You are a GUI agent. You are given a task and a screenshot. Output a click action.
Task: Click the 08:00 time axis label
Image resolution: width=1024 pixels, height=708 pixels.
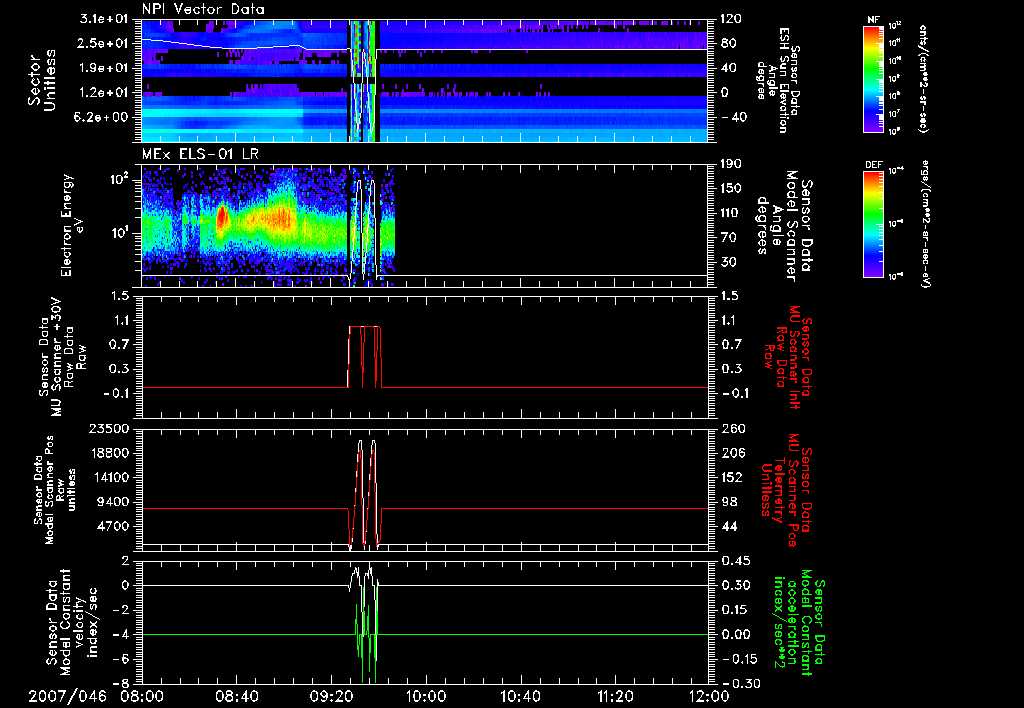tap(142, 696)
